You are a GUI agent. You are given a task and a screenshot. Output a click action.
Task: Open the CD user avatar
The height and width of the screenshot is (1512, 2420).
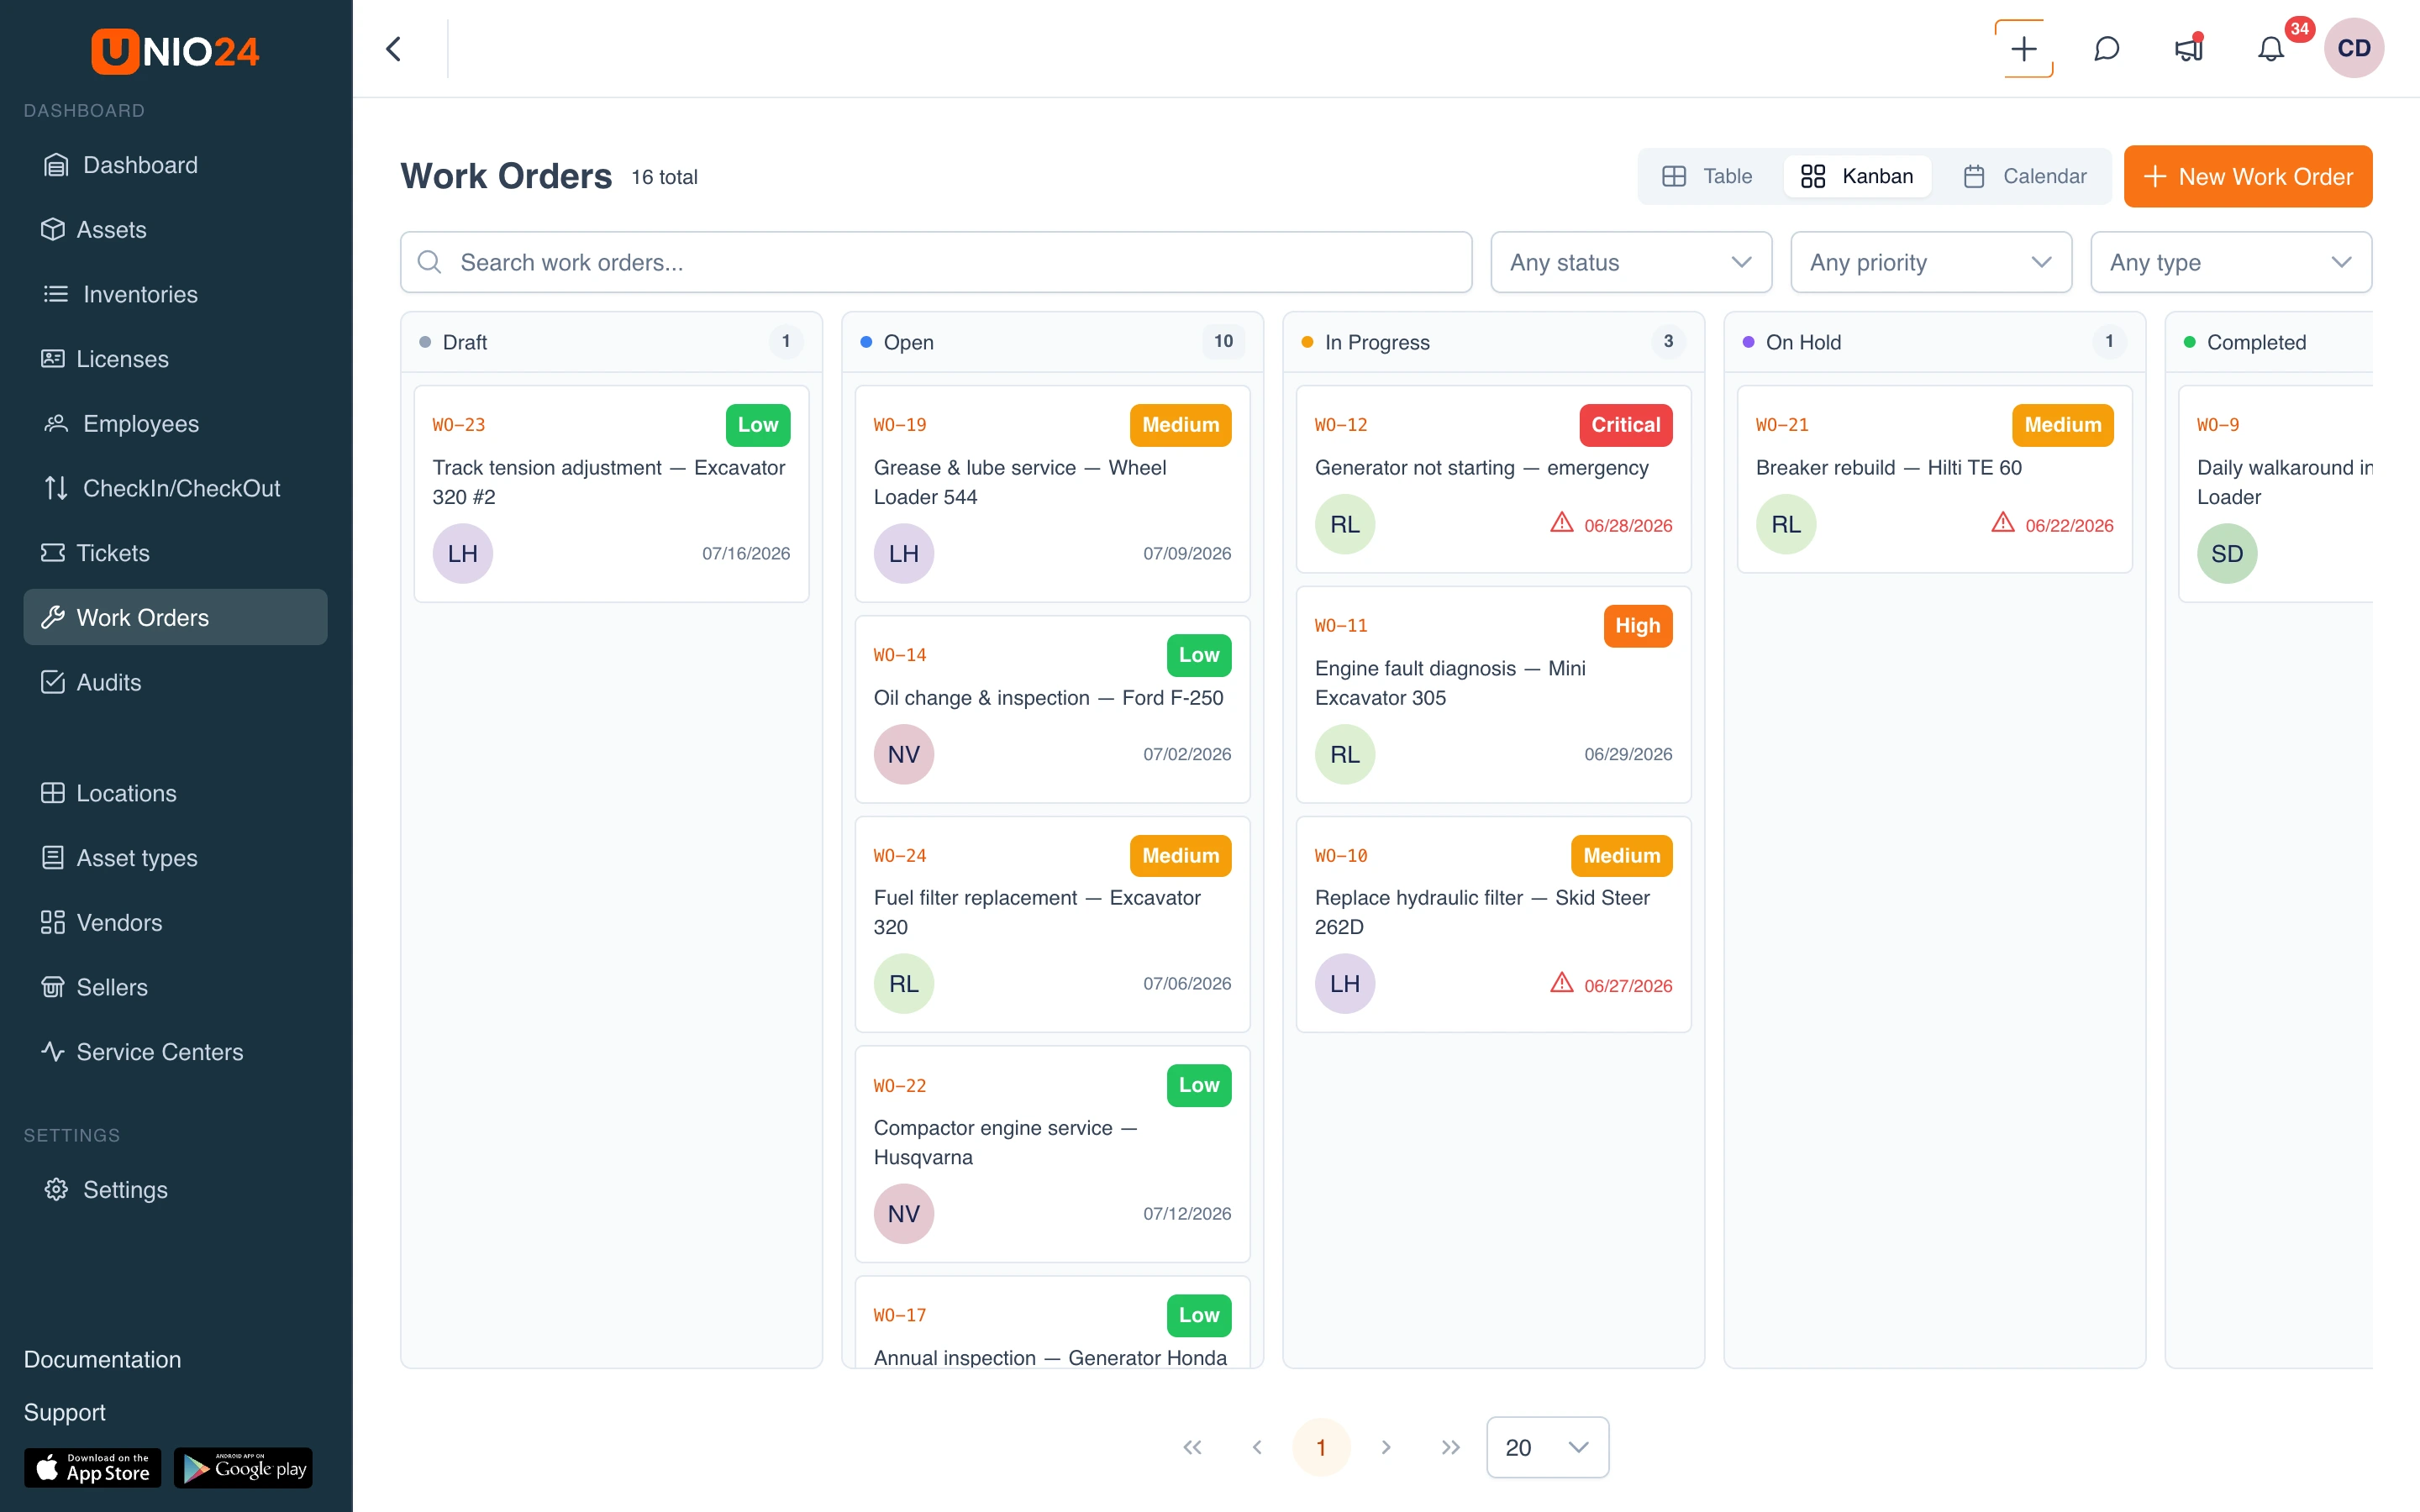point(2353,48)
